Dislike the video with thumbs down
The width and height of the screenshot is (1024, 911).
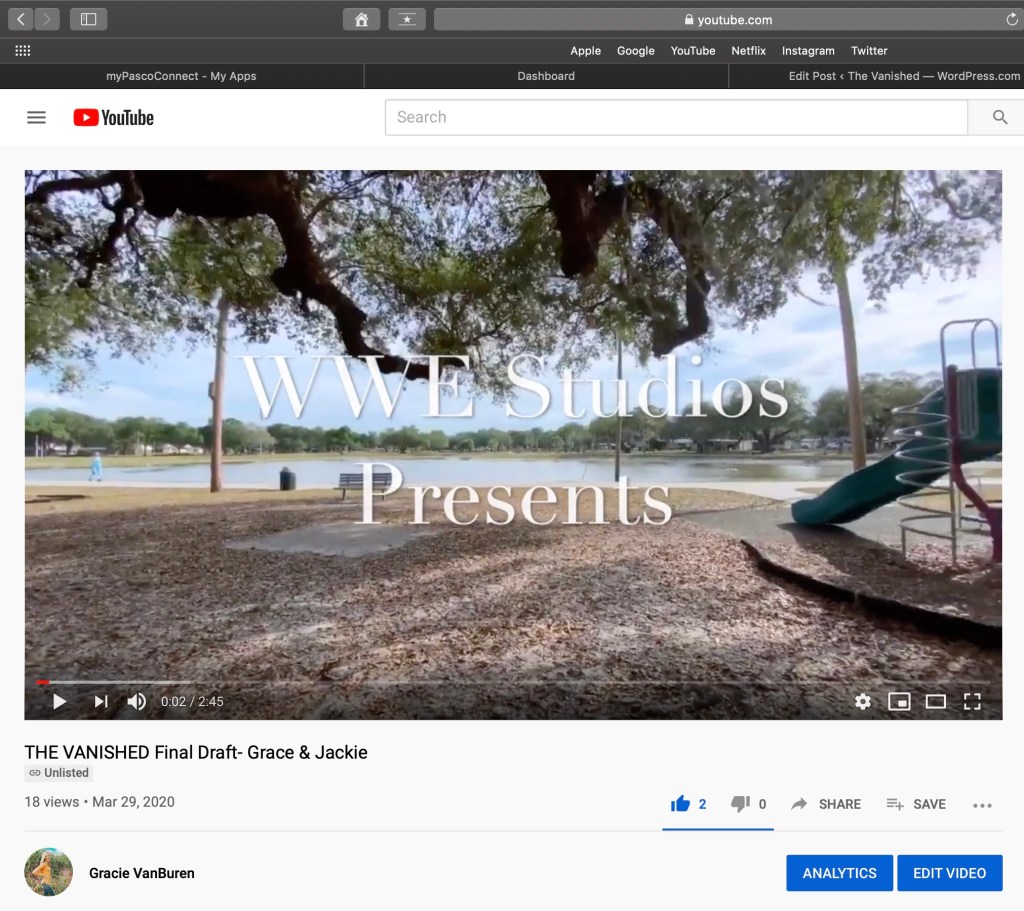pyautogui.click(x=740, y=804)
